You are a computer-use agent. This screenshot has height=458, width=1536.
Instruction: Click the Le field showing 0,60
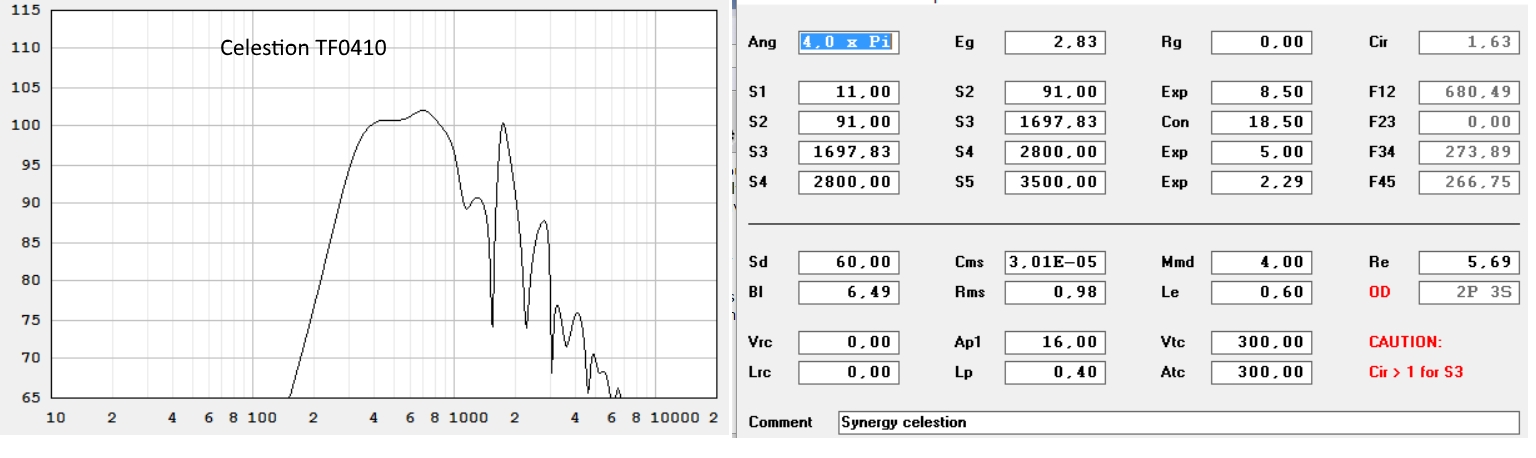point(1261,293)
